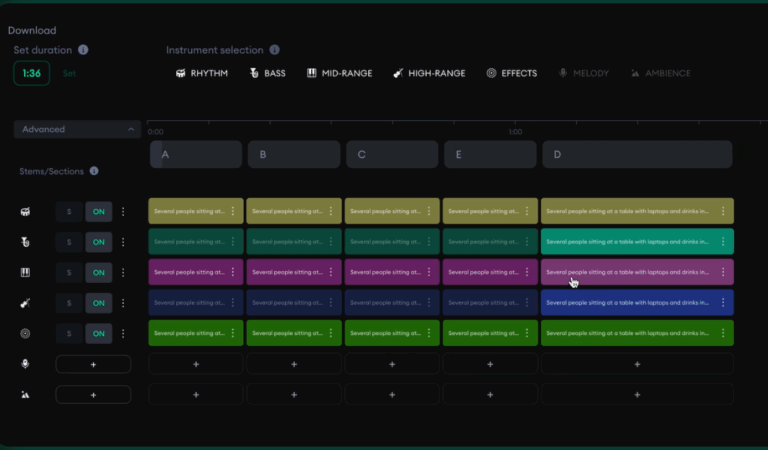Click the piano keys icon of the mid-range stem row
Screen dimensions: 768x450
[x=25, y=272]
